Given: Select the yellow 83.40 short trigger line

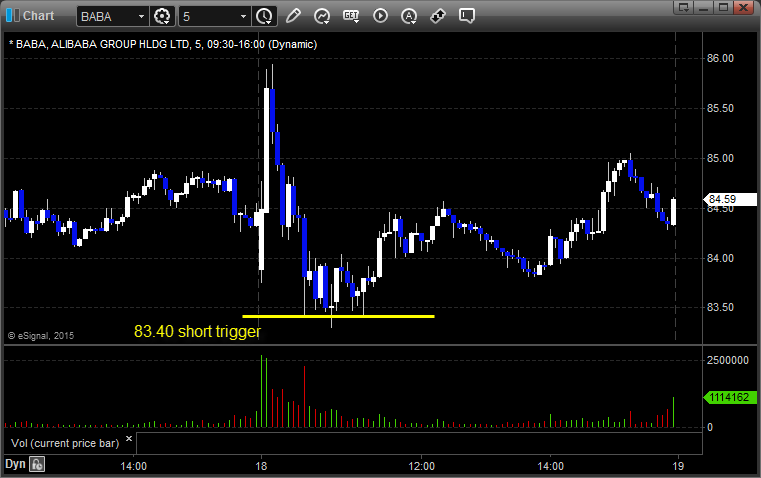Looking at the screenshot, I should pos(338,316).
